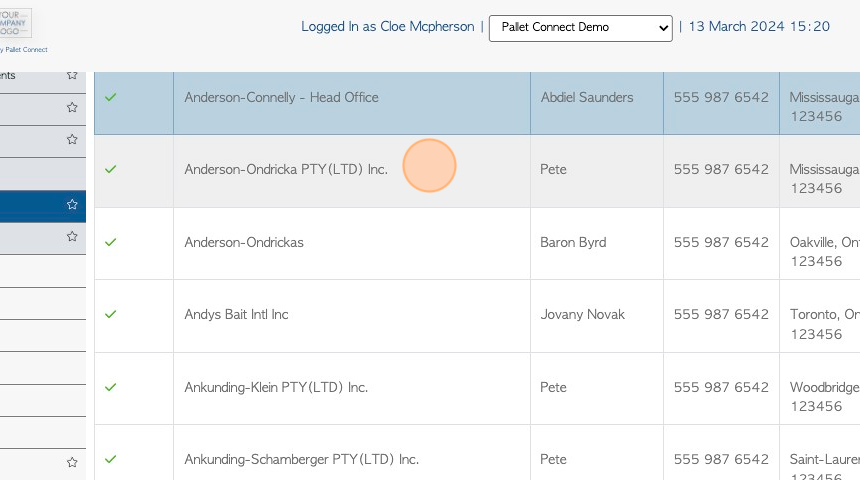Open Ankunding-Klein PTY(LTD) Inc. entry

[x=276, y=387]
